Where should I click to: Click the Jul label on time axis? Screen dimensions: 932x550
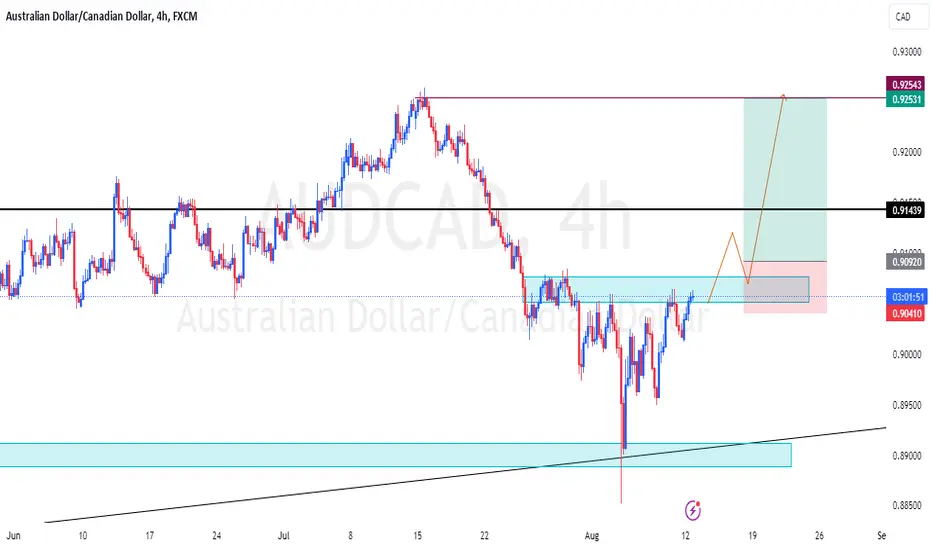(284, 535)
